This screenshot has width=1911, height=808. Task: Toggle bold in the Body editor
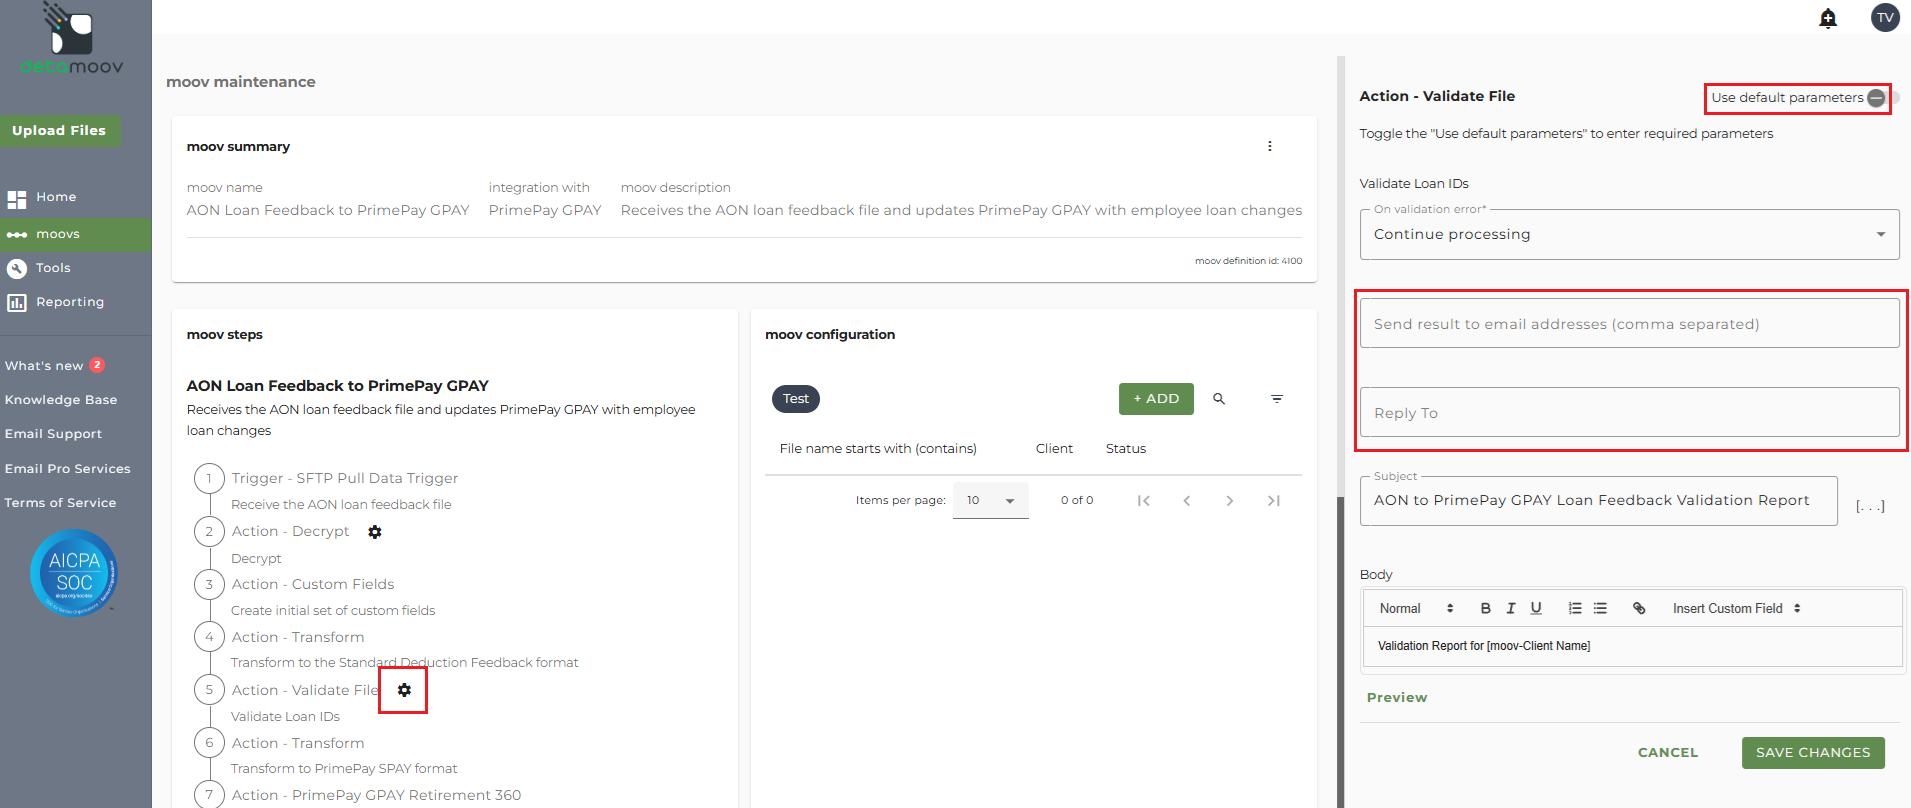[1486, 608]
